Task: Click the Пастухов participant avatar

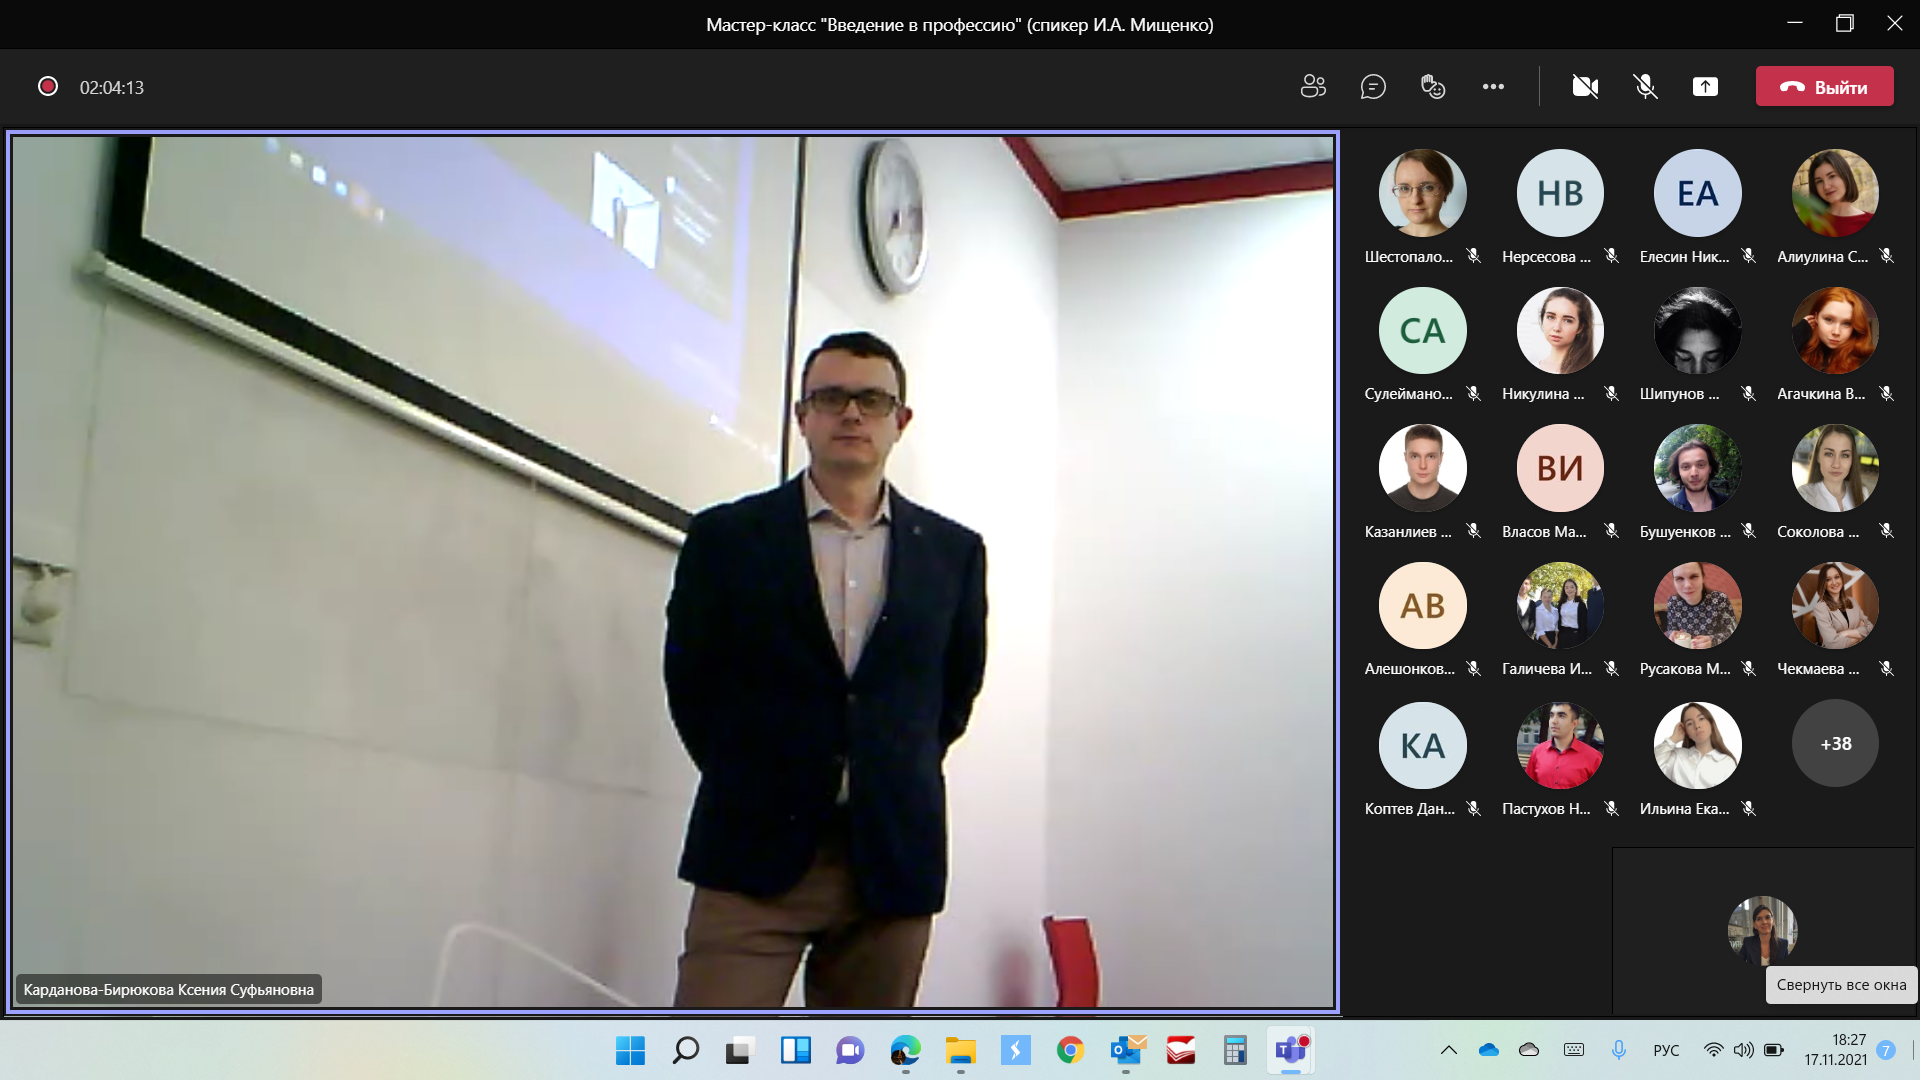Action: (1559, 745)
